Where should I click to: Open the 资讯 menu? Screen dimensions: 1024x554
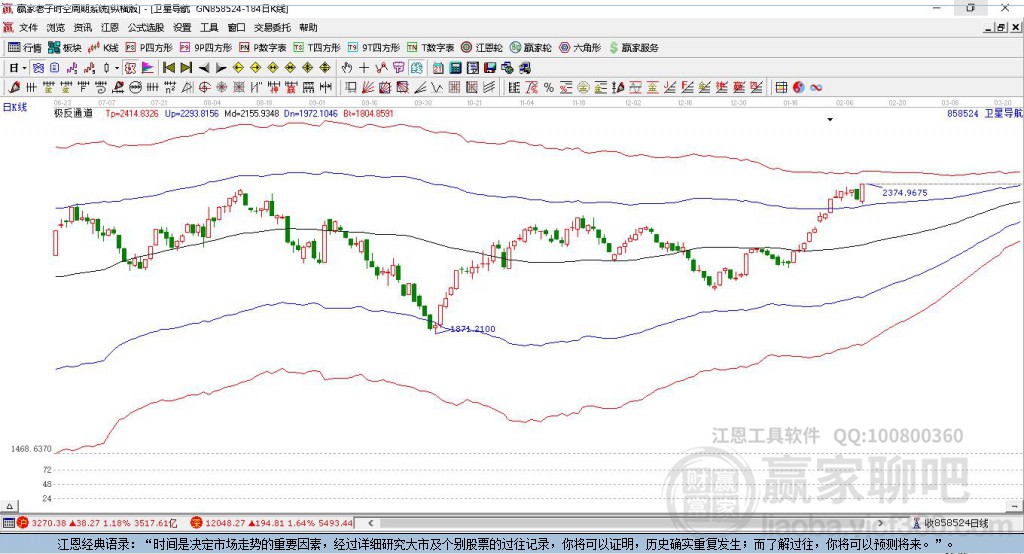coord(82,27)
